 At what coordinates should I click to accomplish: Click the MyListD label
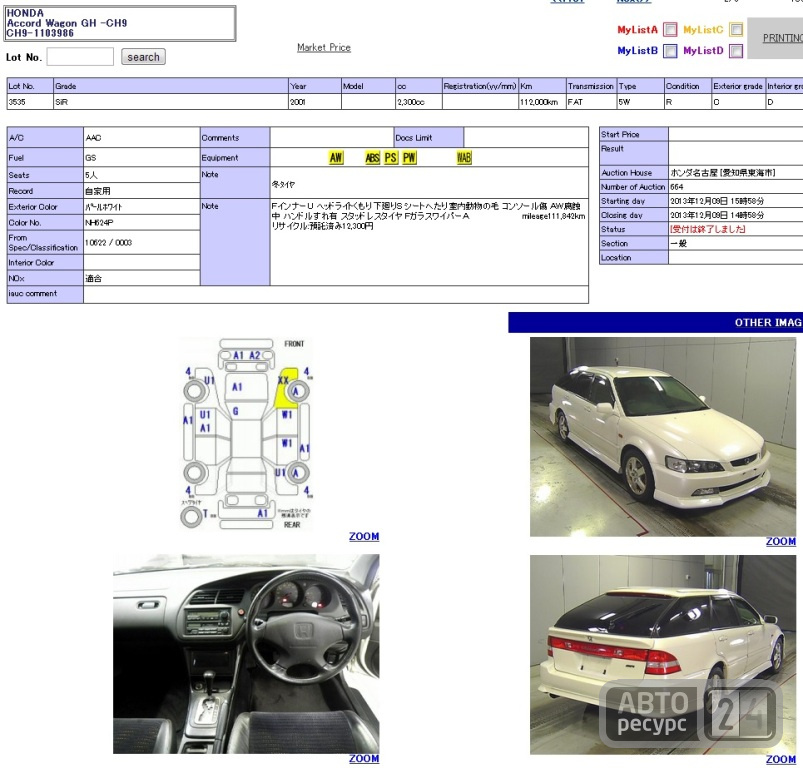tap(703, 51)
